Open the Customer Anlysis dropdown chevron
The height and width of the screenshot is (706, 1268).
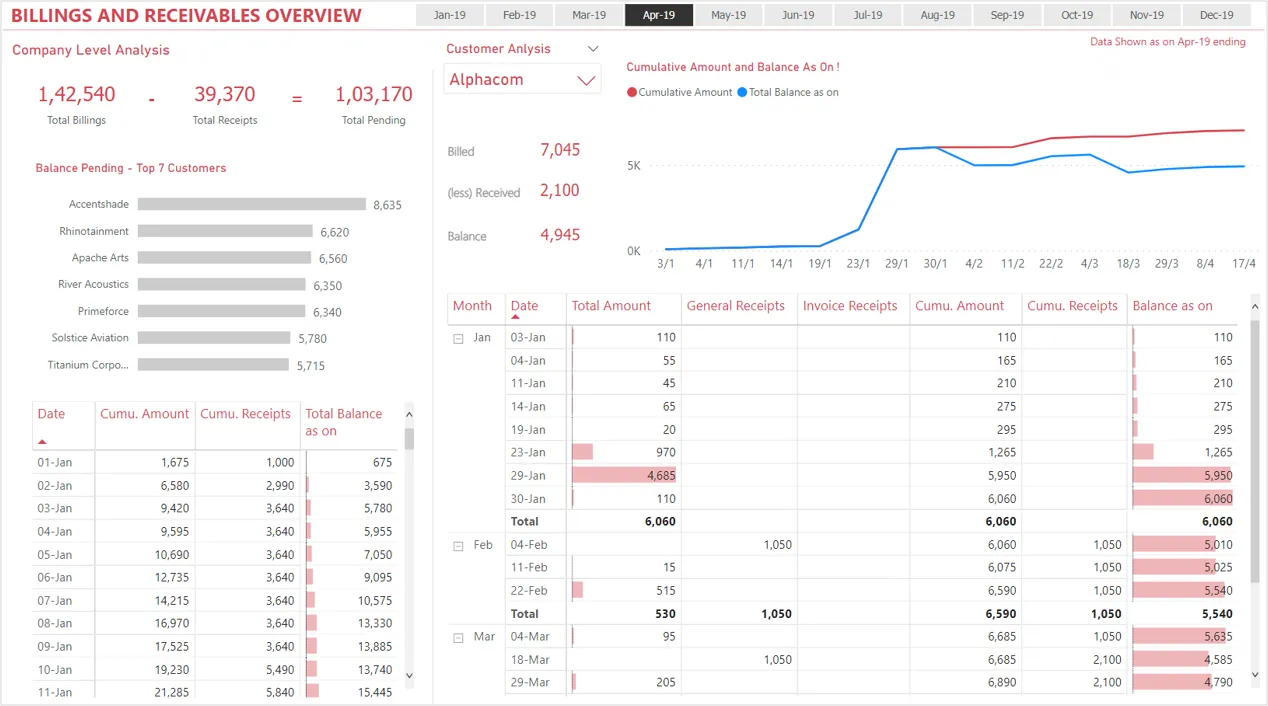pos(593,49)
